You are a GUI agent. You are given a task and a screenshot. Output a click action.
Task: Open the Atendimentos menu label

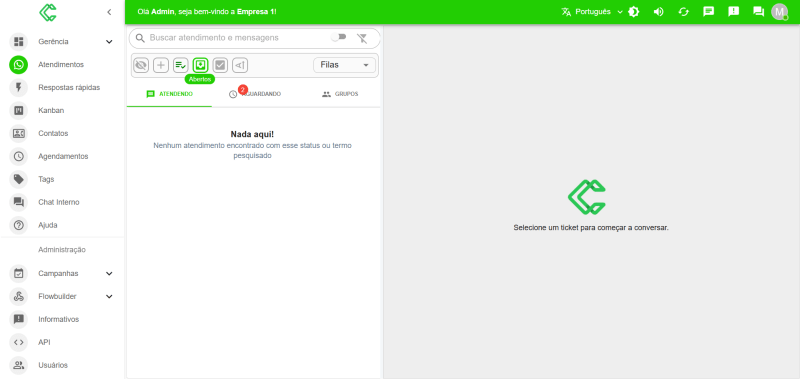point(61,65)
